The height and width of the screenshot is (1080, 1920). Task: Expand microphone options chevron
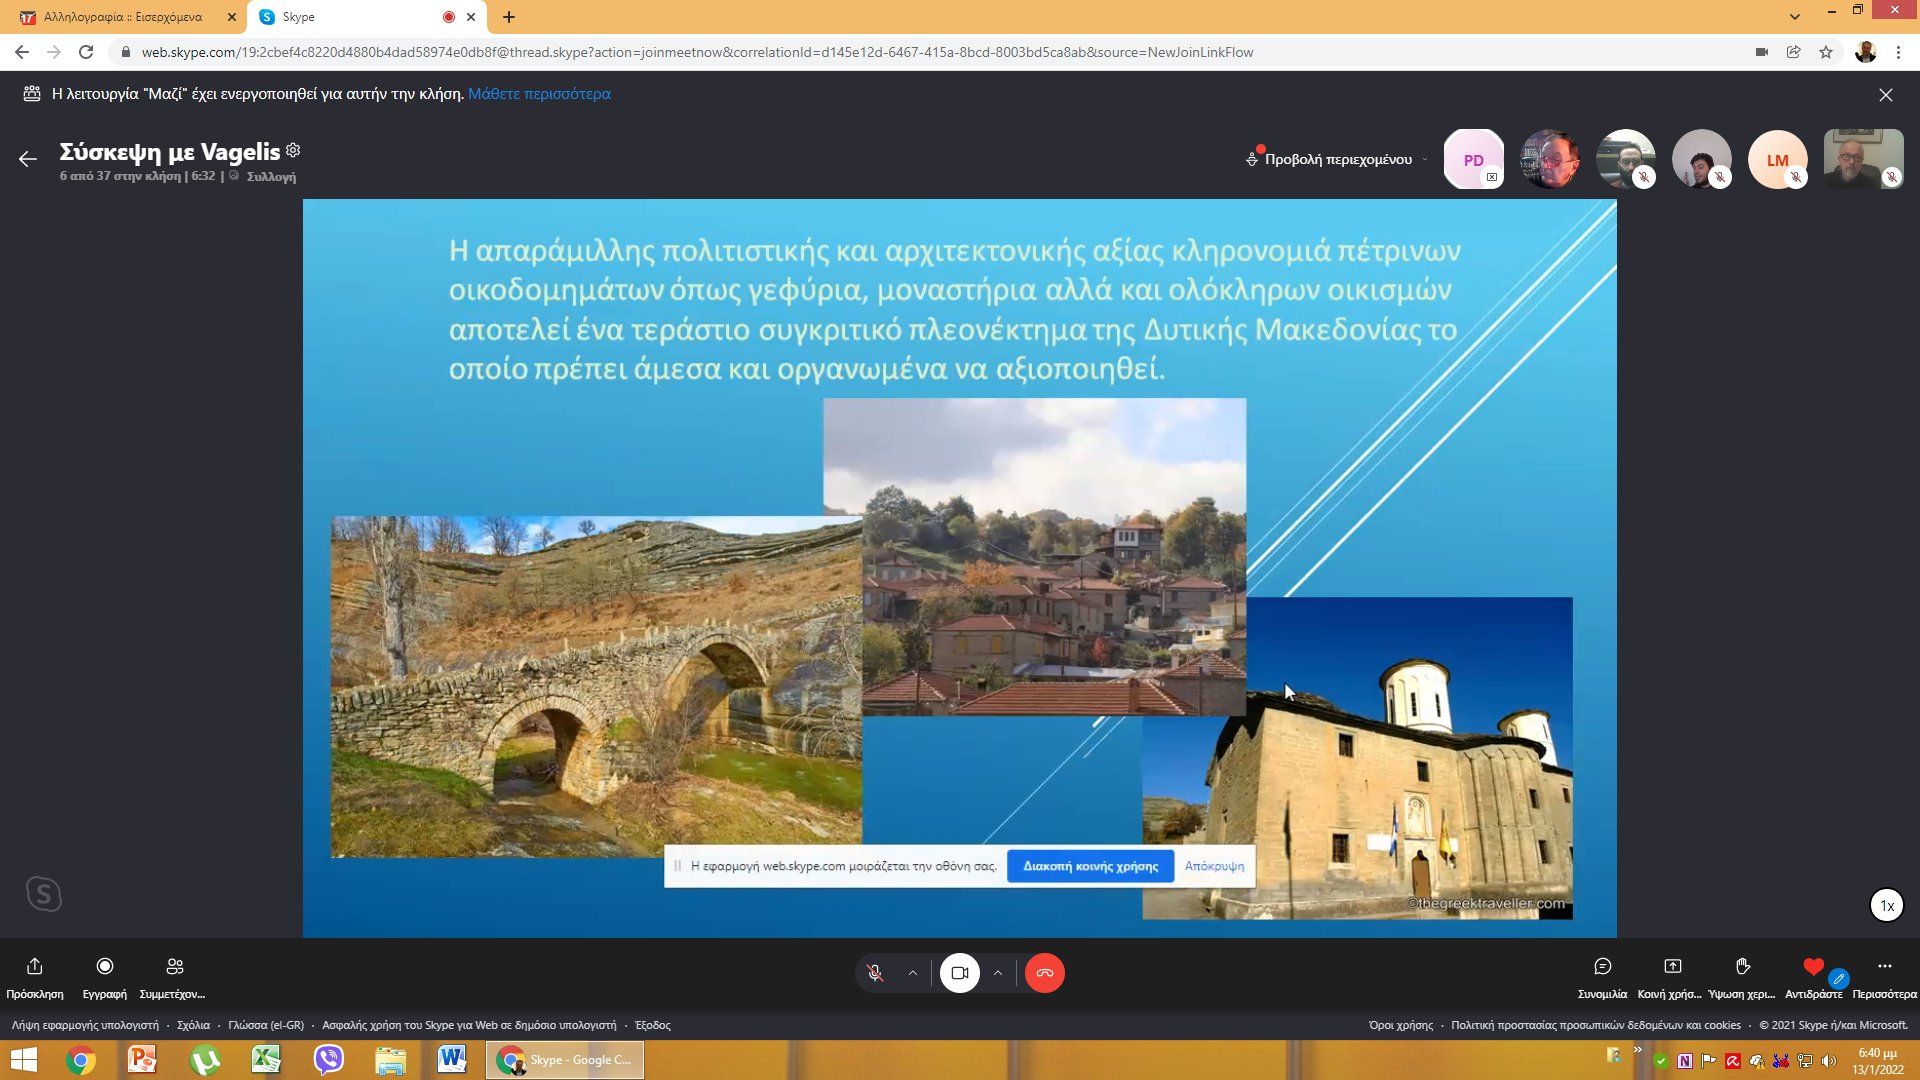913,973
